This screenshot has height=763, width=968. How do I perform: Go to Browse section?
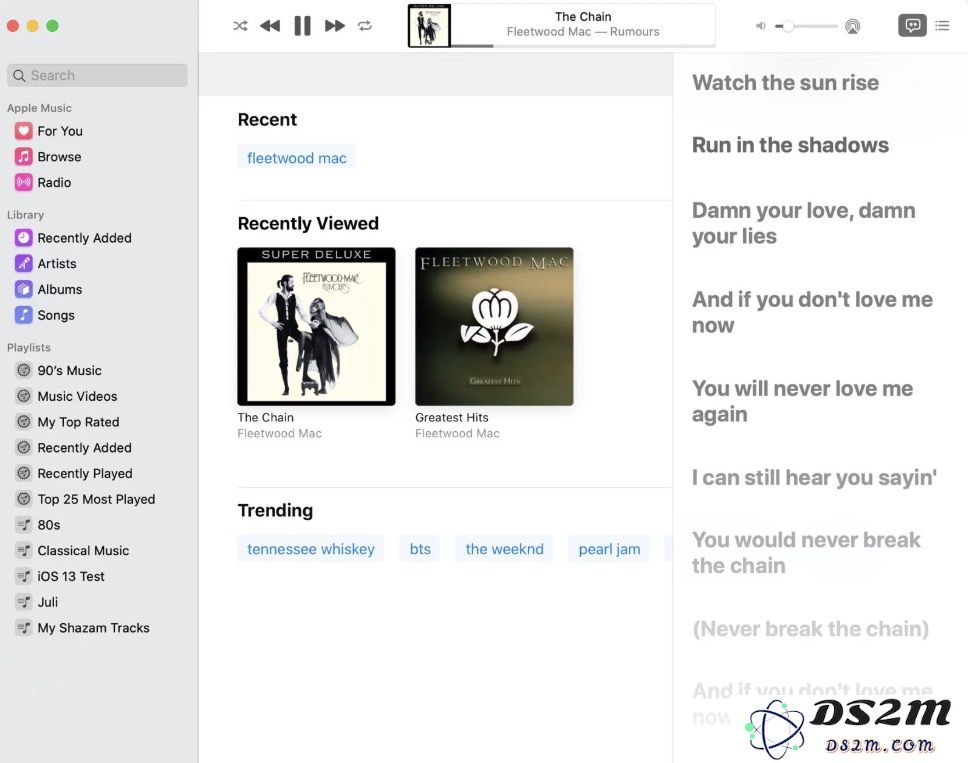pyautogui.click(x=59, y=157)
